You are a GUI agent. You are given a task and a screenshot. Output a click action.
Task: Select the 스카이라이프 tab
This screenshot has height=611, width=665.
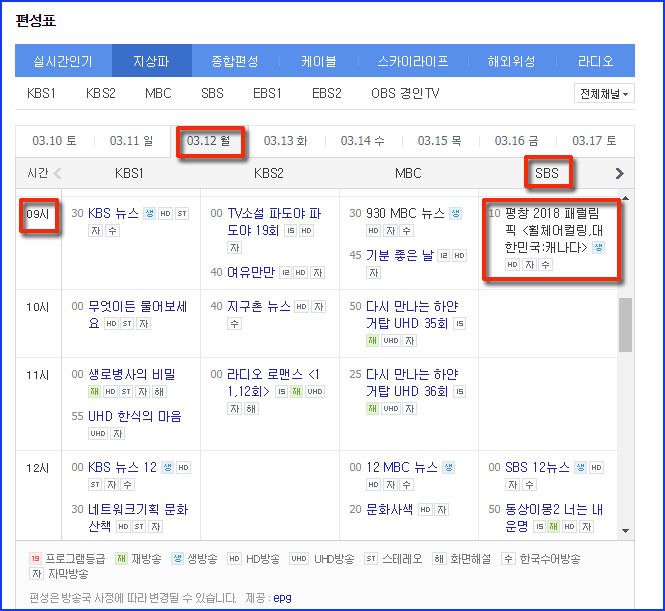(413, 61)
